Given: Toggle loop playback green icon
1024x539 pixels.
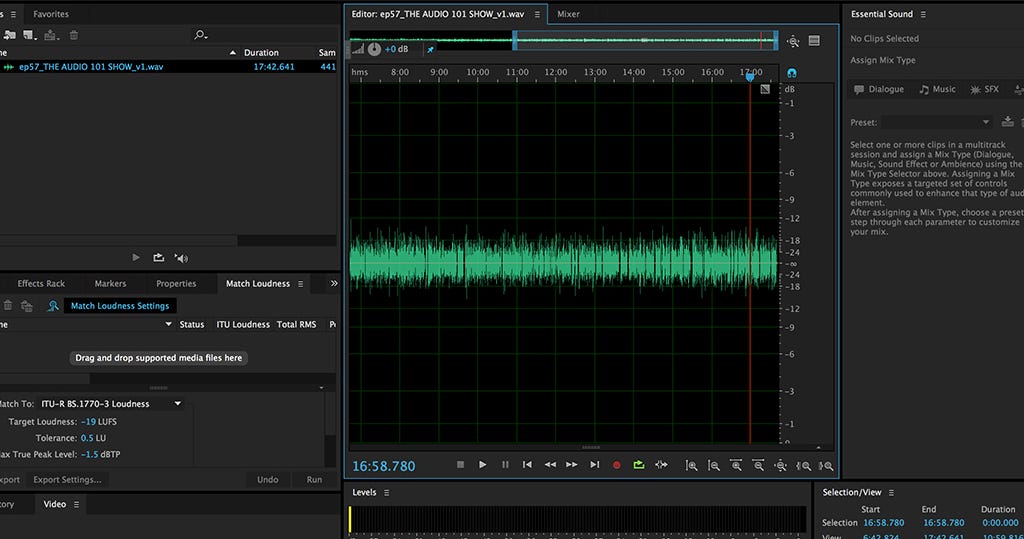Looking at the screenshot, I should click(639, 465).
